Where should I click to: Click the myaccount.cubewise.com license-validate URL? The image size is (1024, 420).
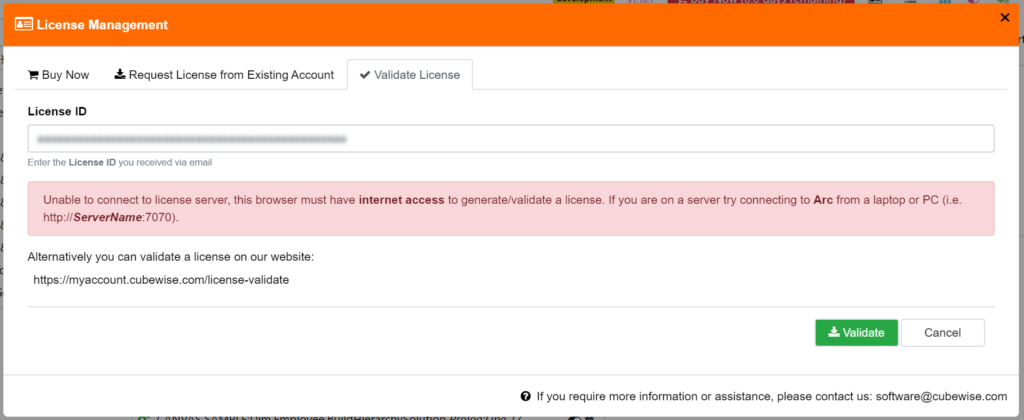[x=161, y=280]
